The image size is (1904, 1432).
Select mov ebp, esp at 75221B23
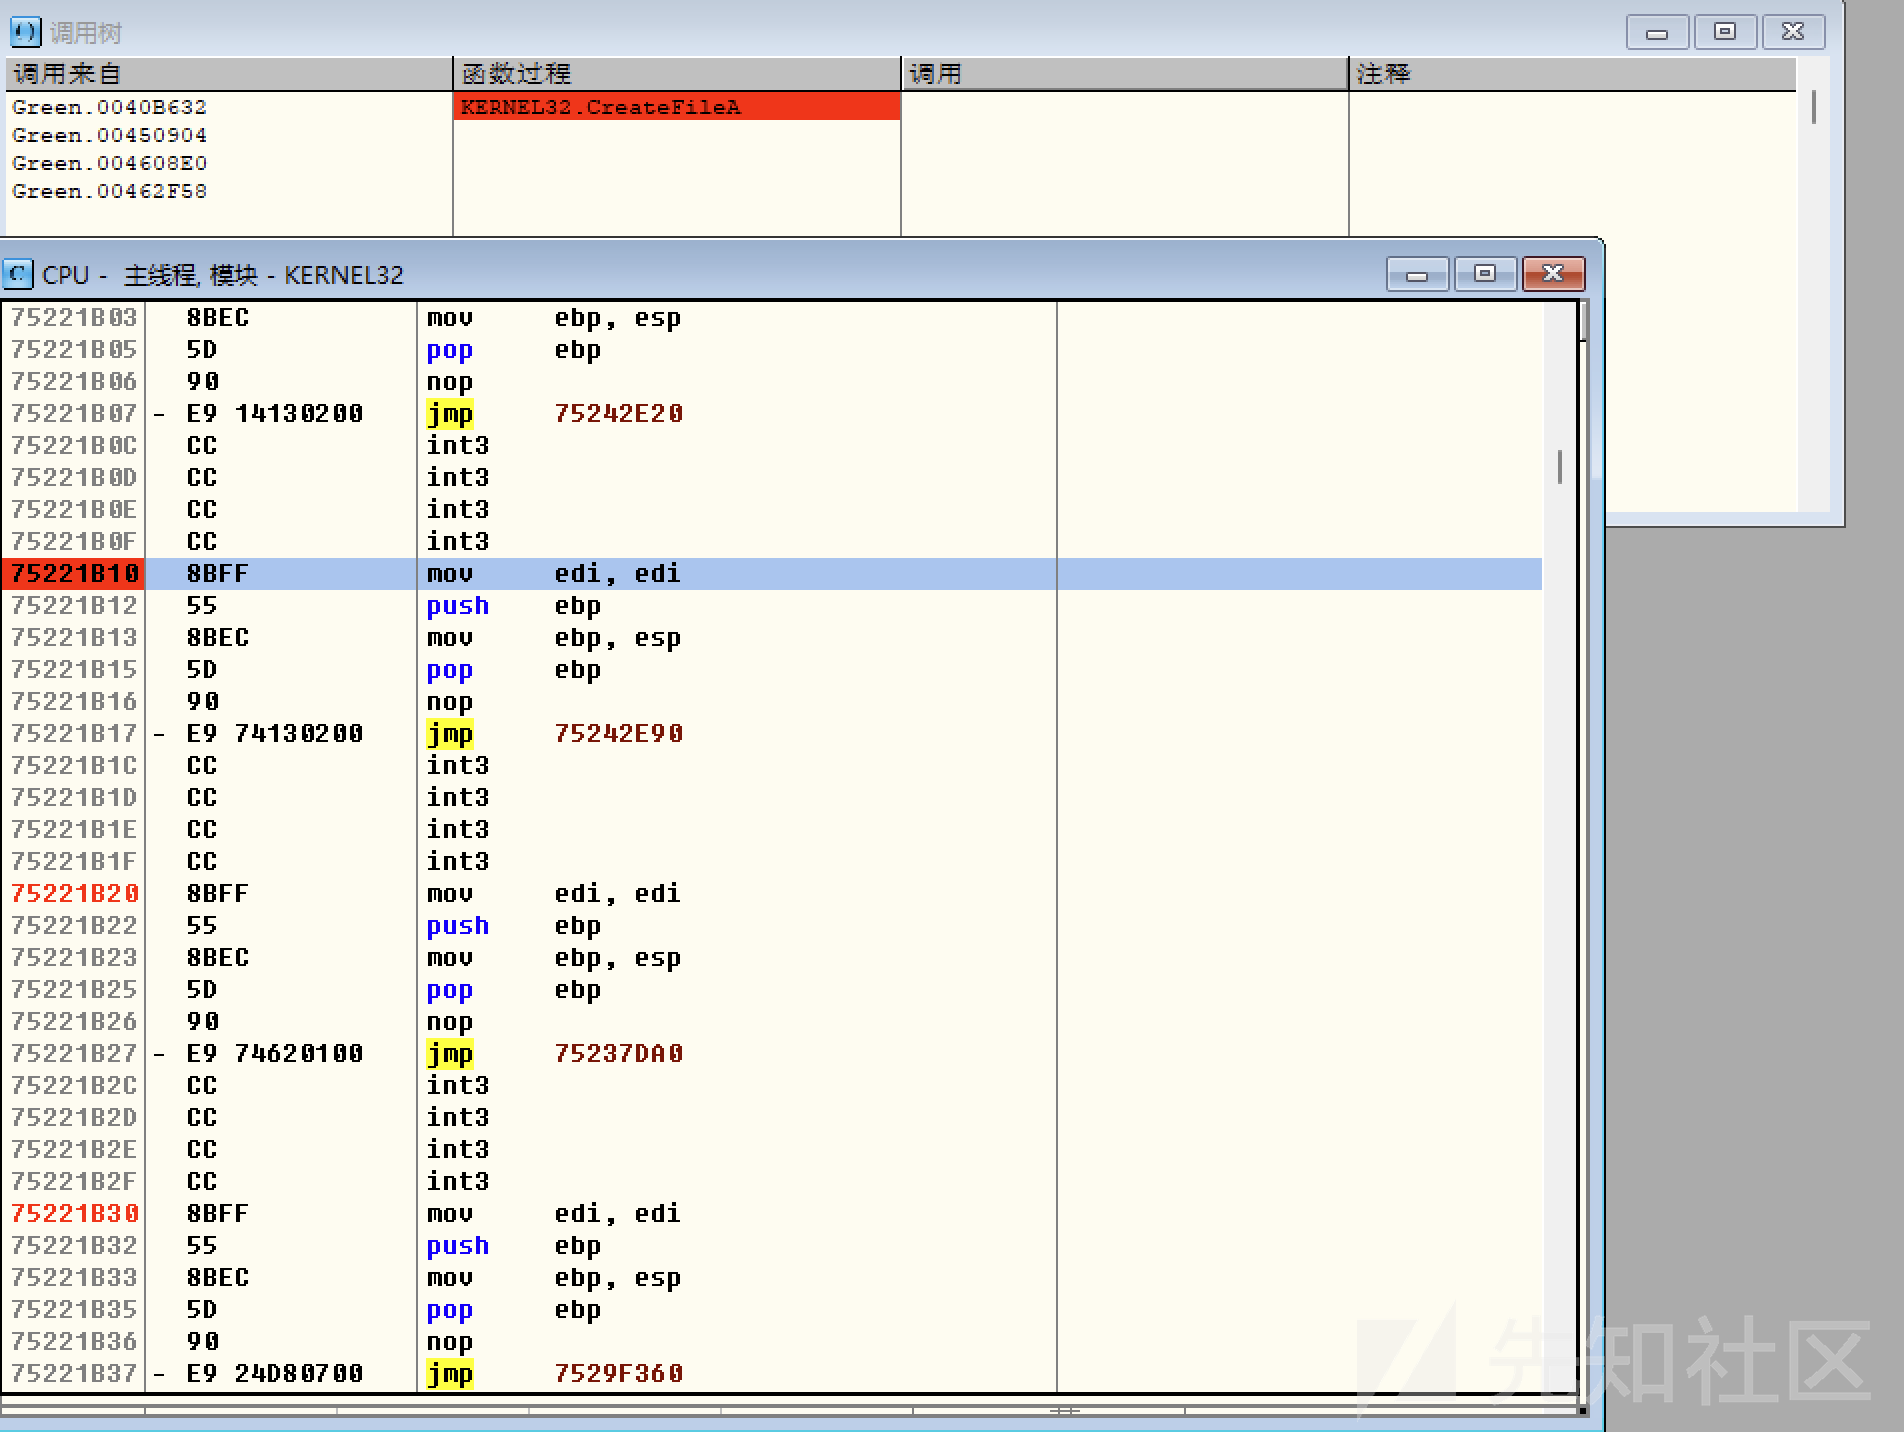pyautogui.click(x=554, y=957)
